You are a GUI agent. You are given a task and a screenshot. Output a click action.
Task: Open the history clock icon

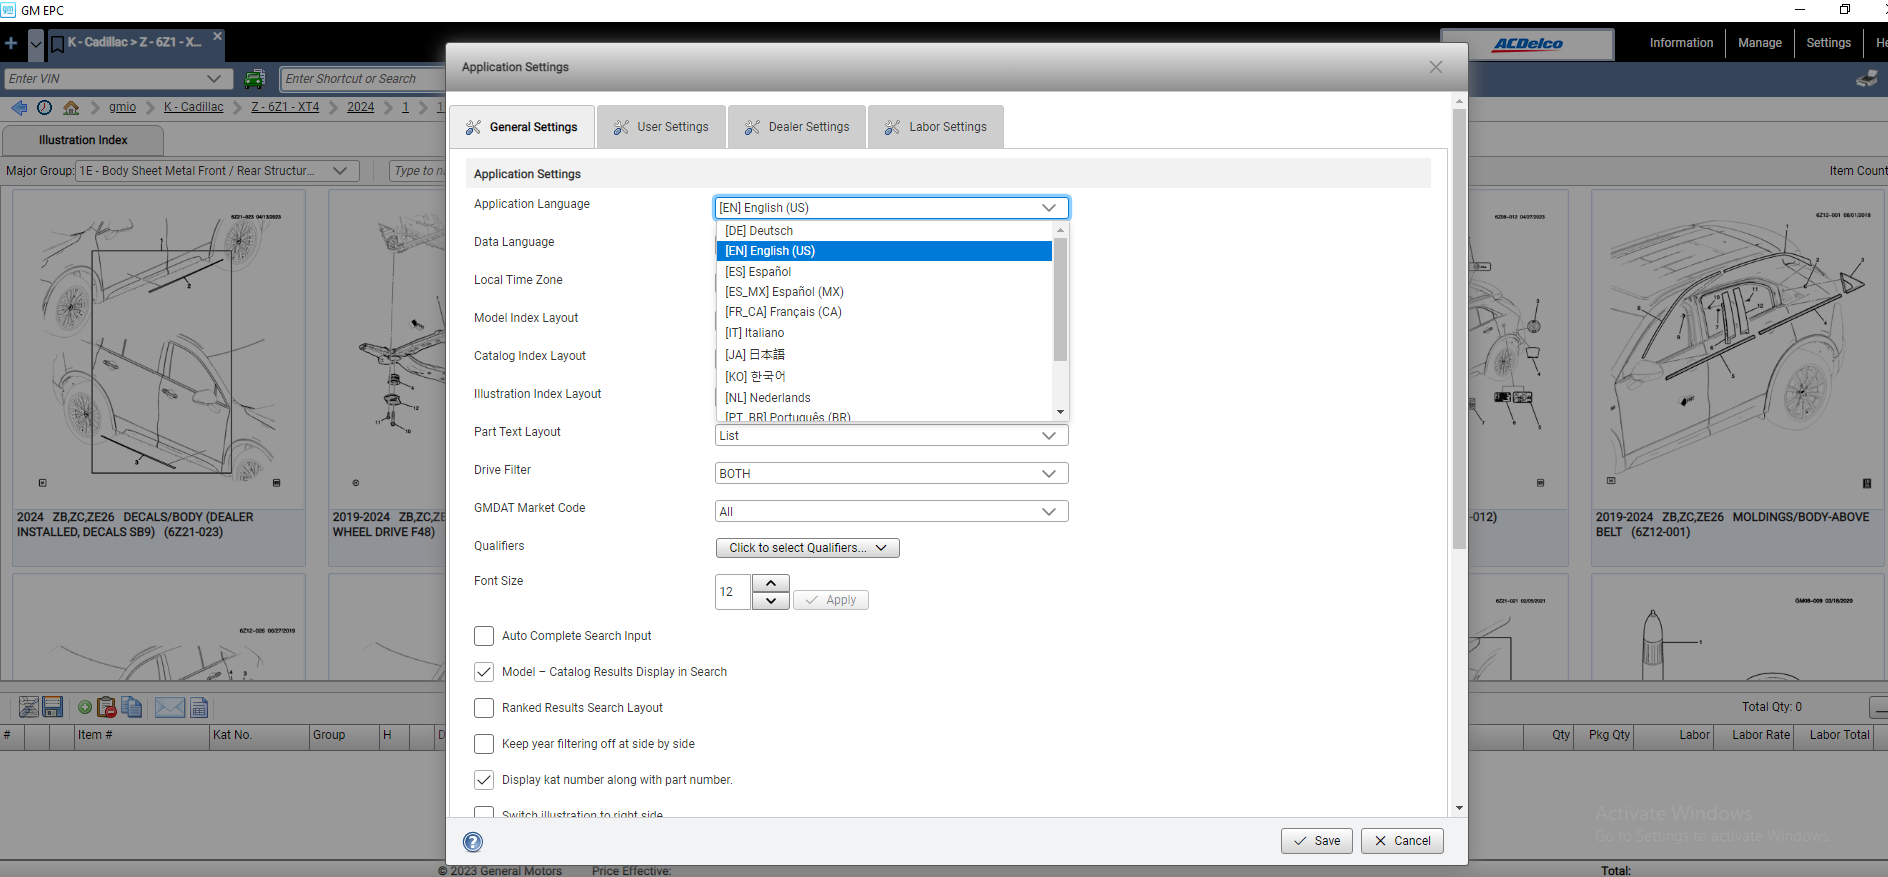tap(44, 107)
